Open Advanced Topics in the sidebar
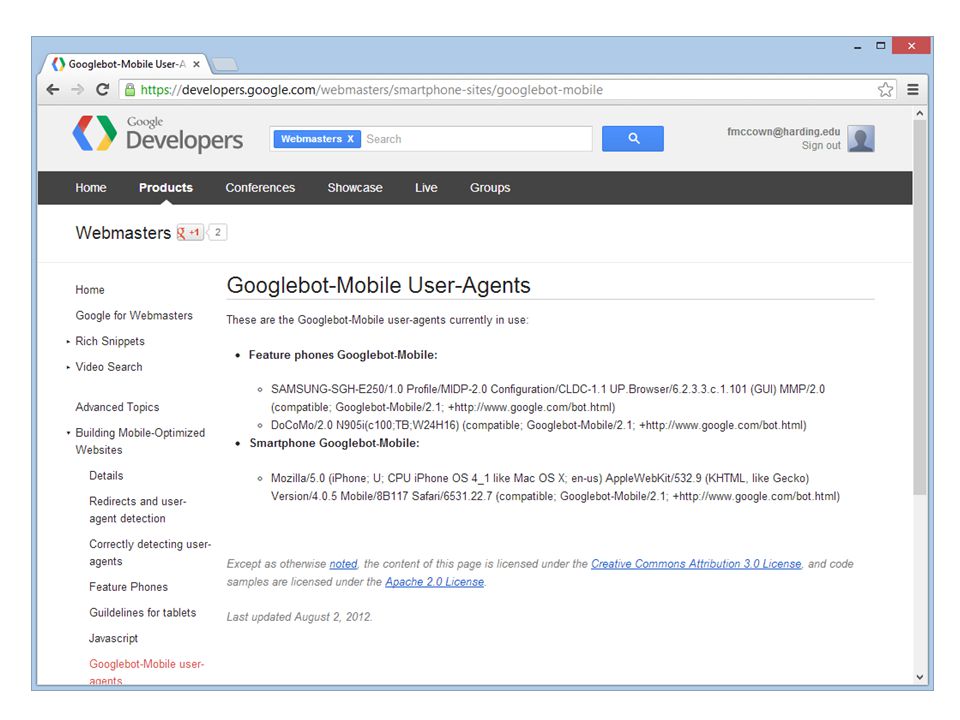The height and width of the screenshot is (720, 960). pos(117,407)
